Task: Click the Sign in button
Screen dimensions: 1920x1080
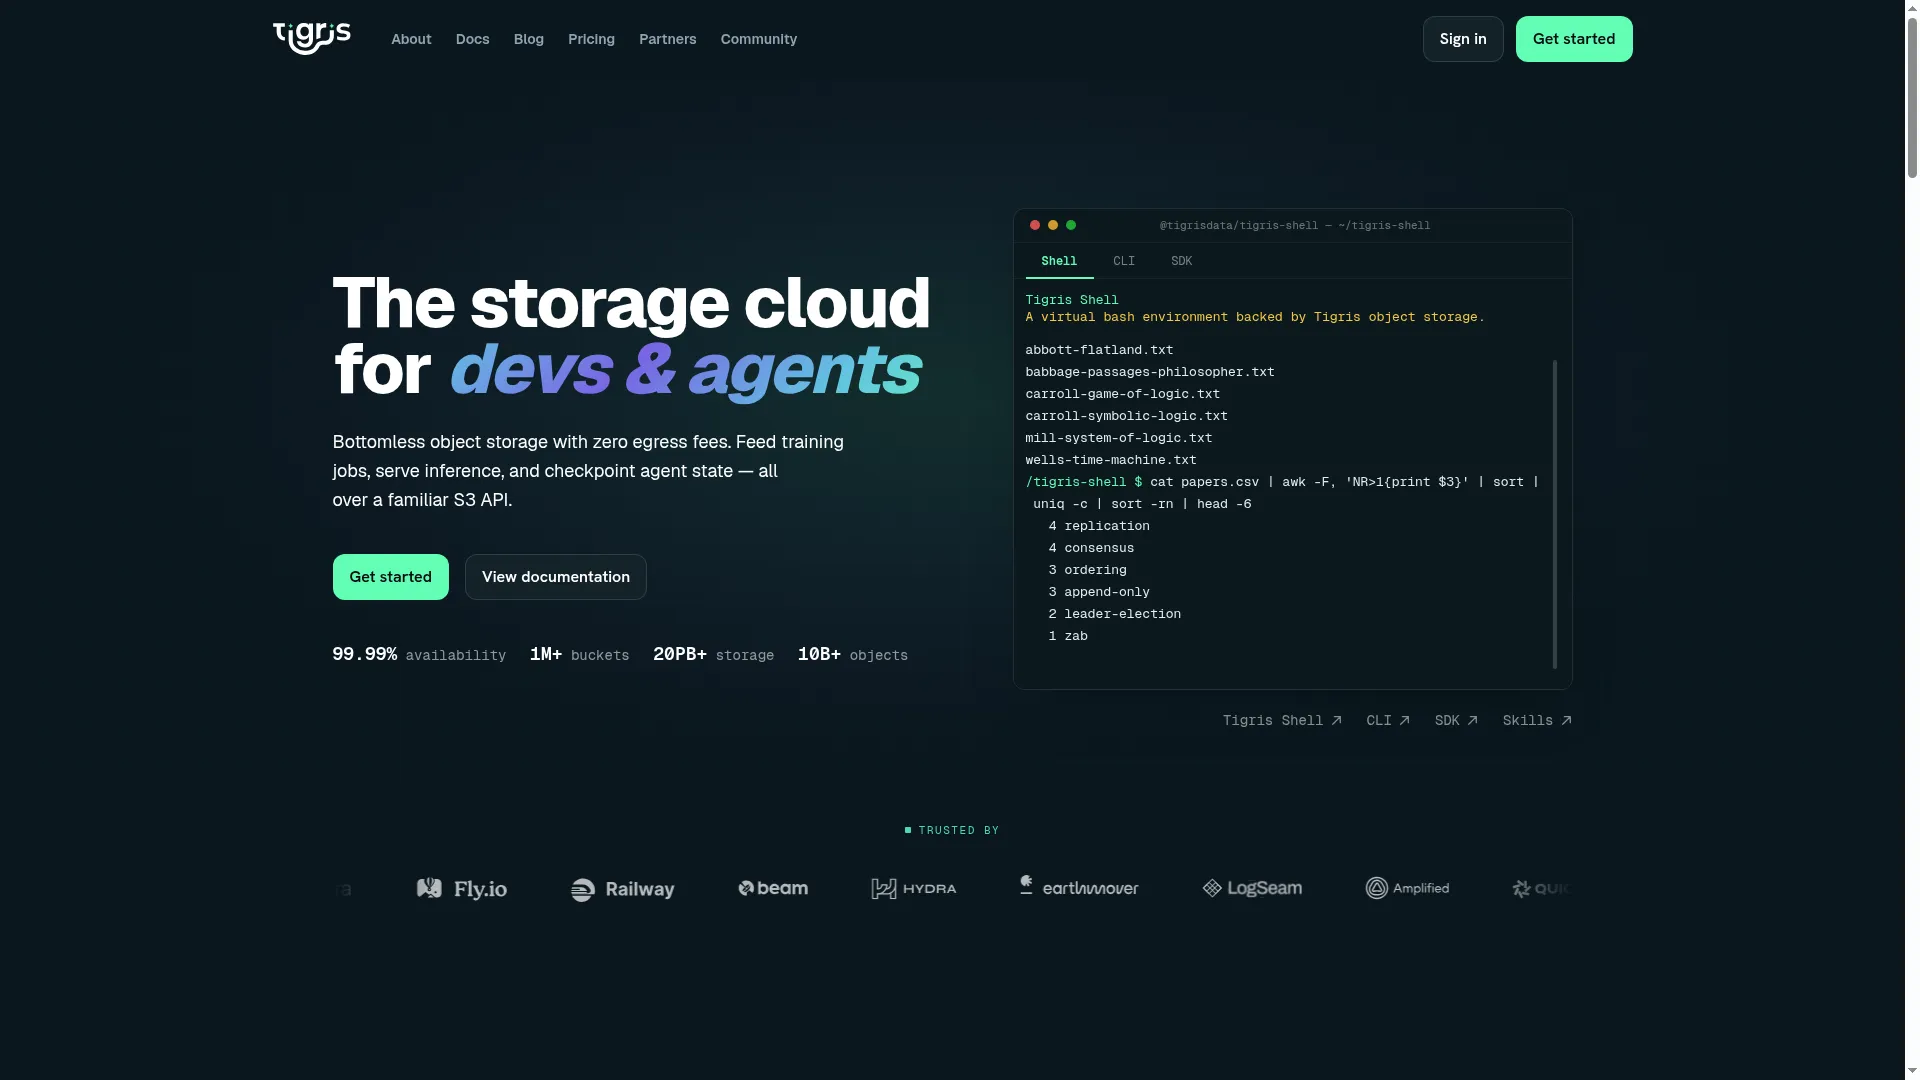Action: tap(1462, 39)
